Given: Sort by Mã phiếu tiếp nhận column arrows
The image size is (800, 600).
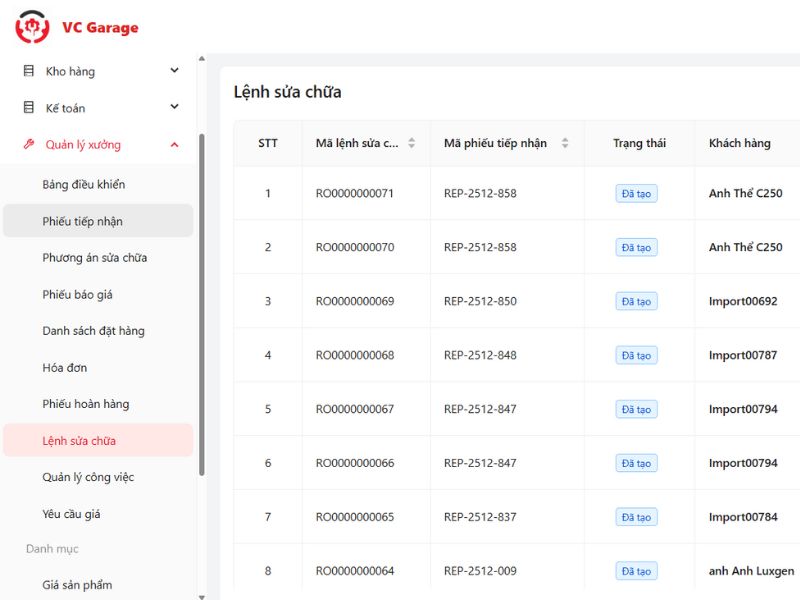Looking at the screenshot, I should (x=564, y=143).
